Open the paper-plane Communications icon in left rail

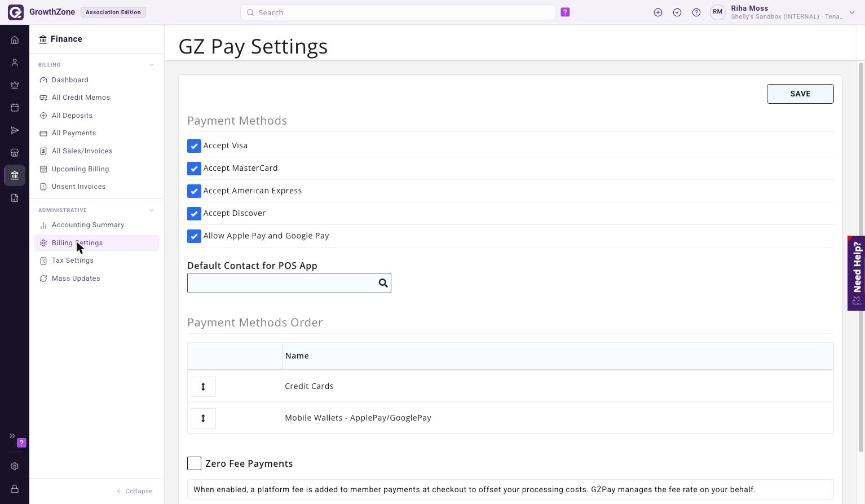(x=15, y=130)
